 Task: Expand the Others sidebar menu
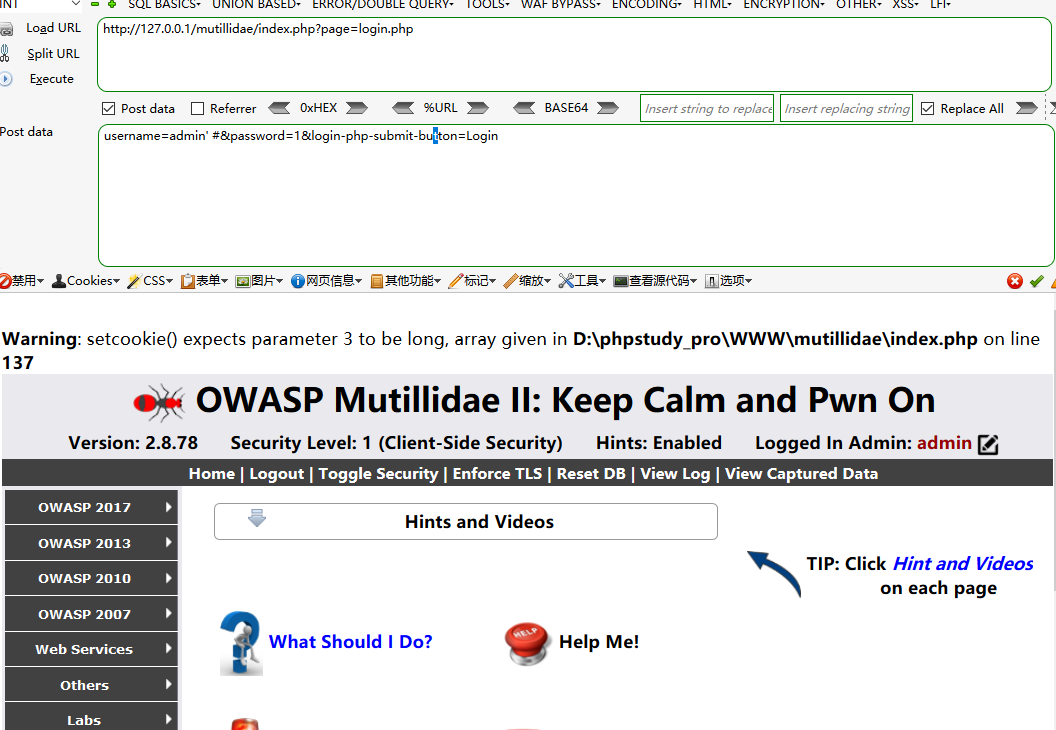[91, 685]
